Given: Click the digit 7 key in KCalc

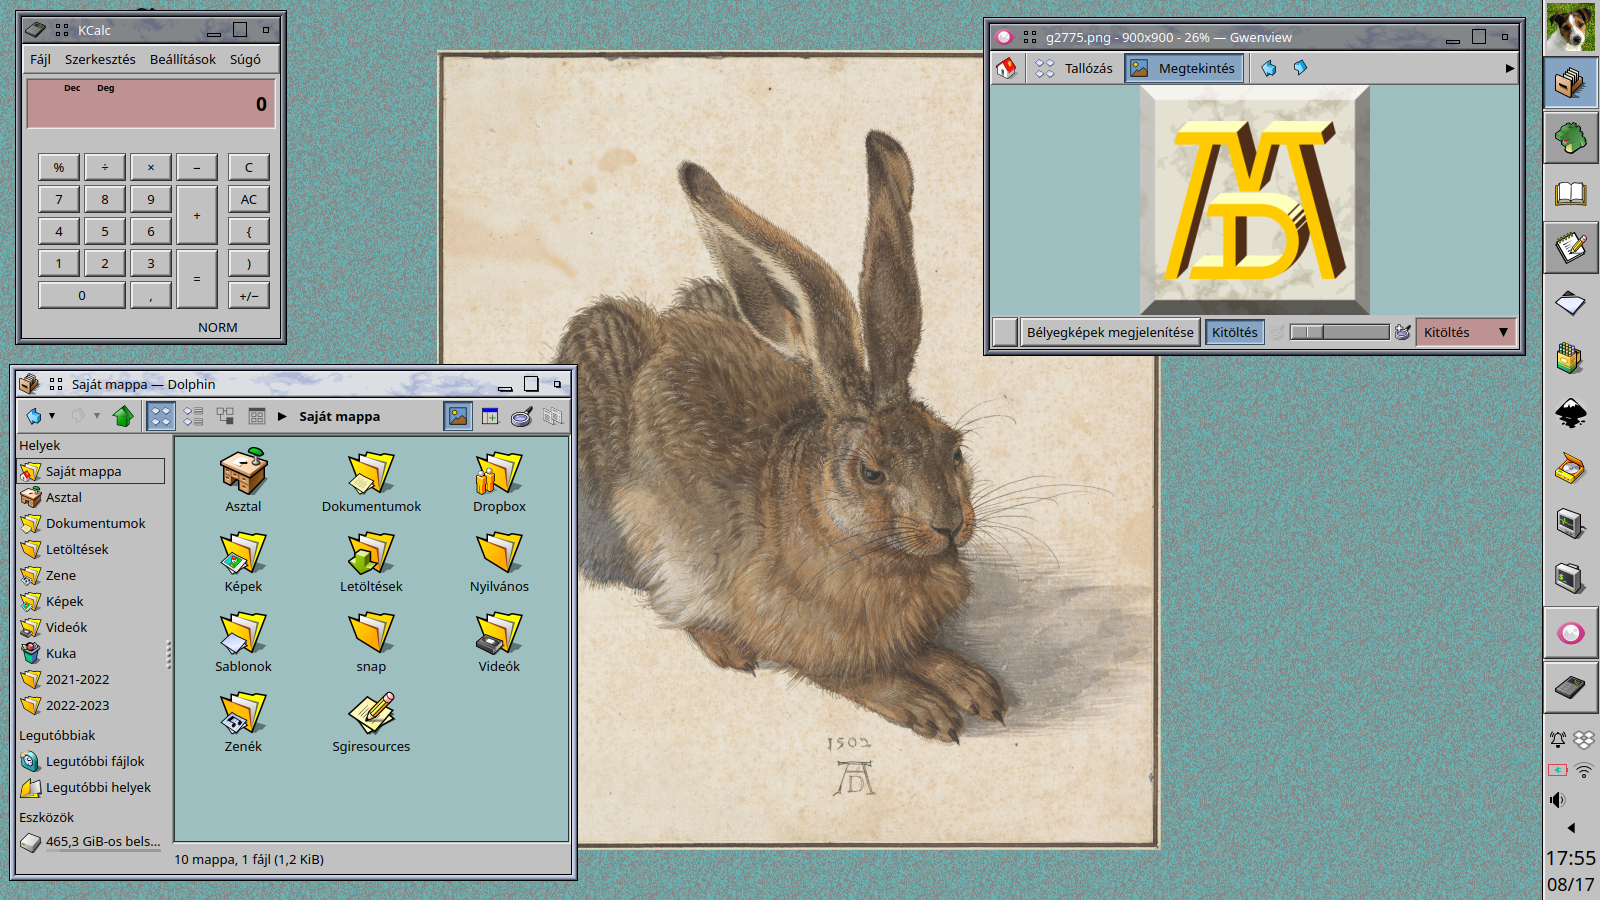Looking at the screenshot, I should [59, 199].
